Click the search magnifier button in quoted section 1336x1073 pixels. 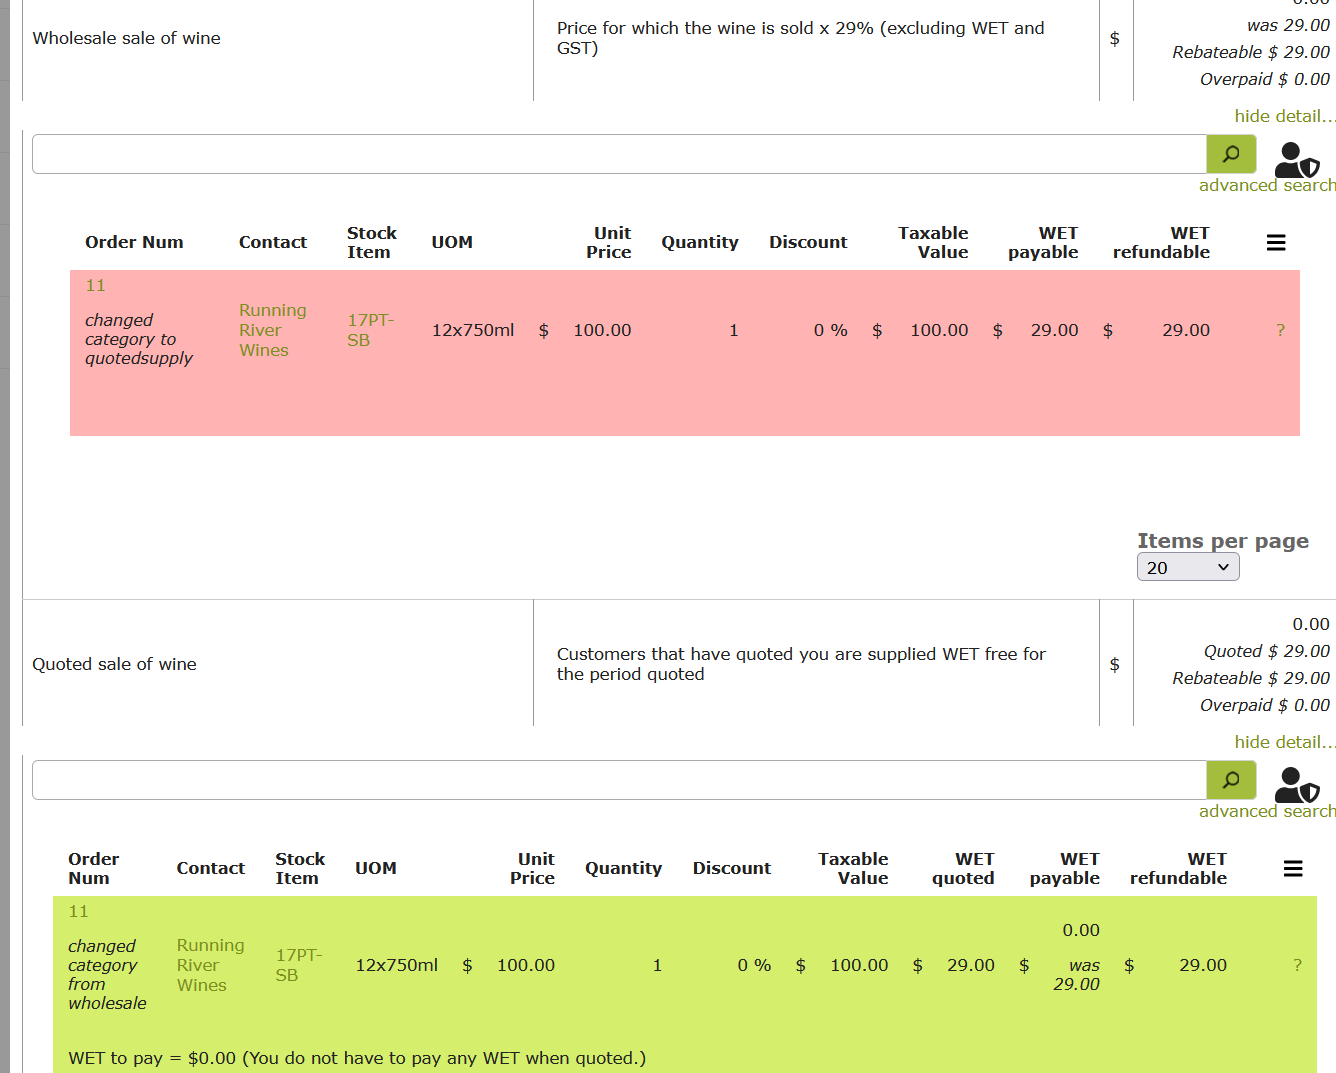1231,780
